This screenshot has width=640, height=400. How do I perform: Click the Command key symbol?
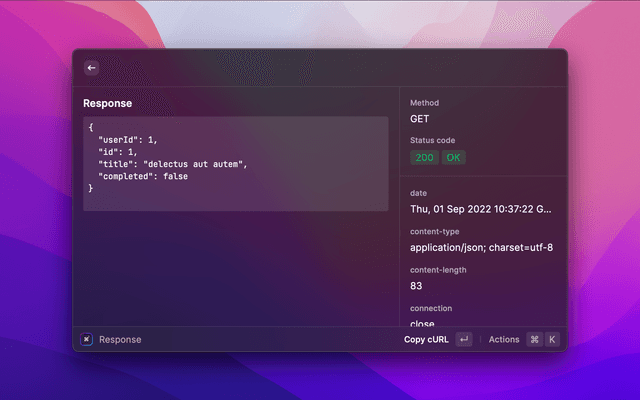click(534, 339)
